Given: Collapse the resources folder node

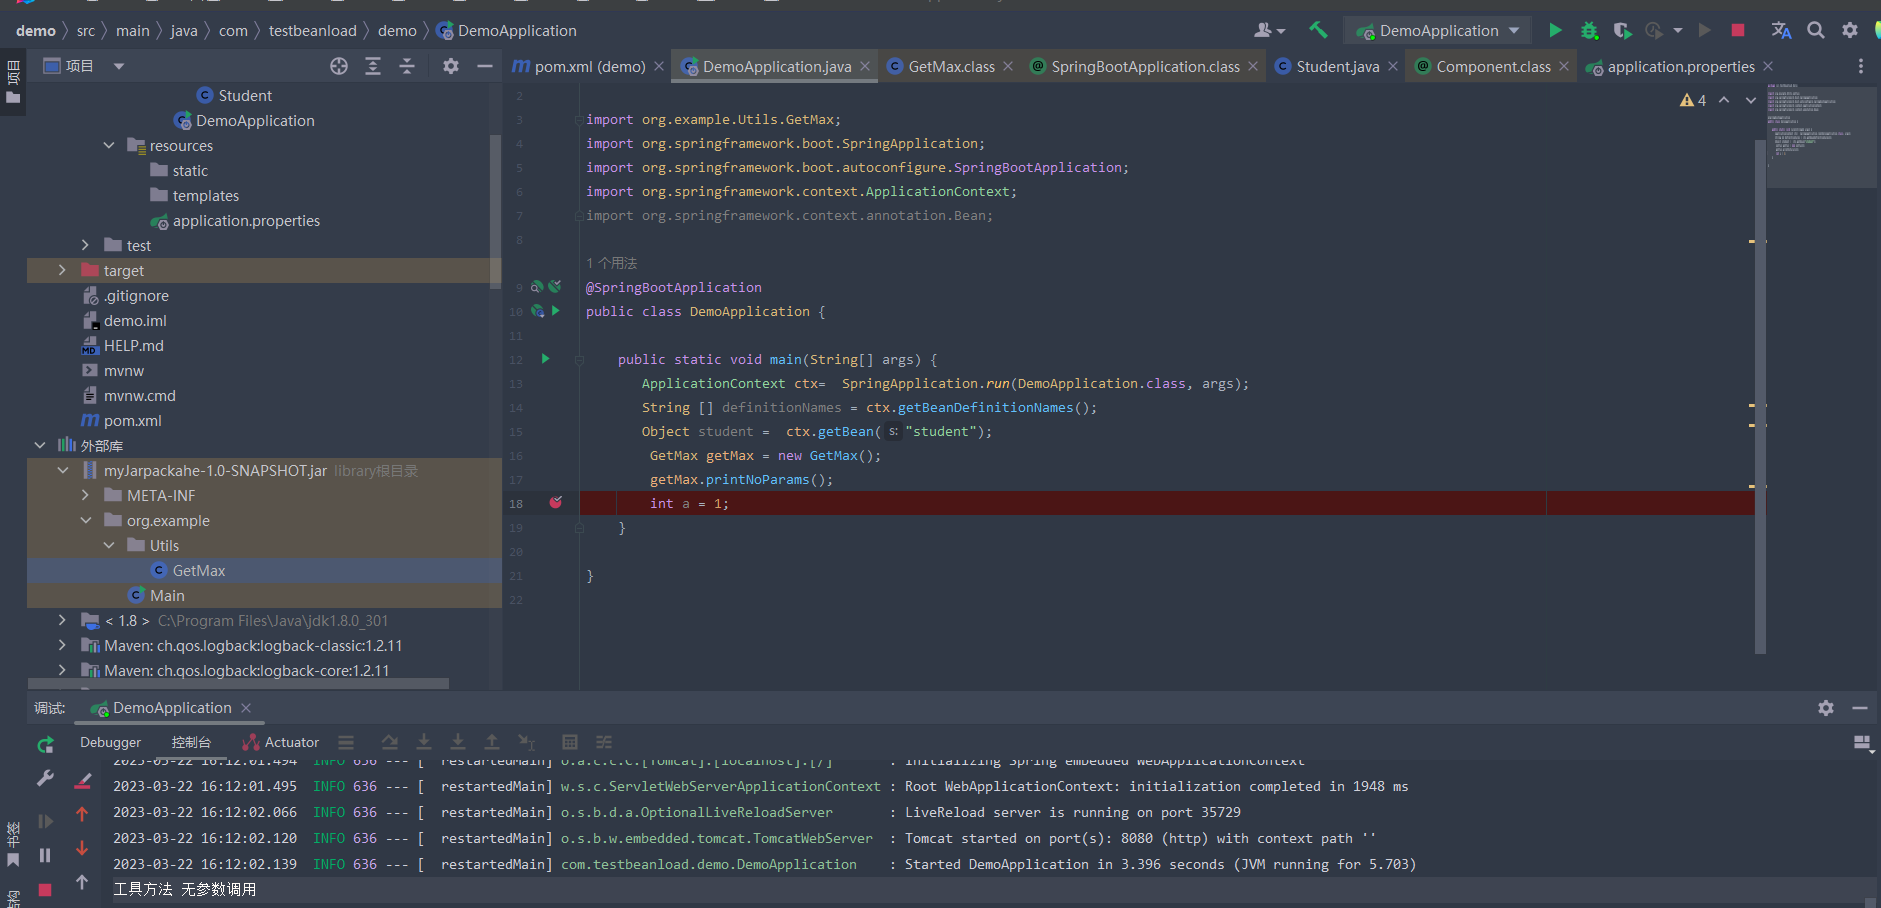Looking at the screenshot, I should click(109, 146).
